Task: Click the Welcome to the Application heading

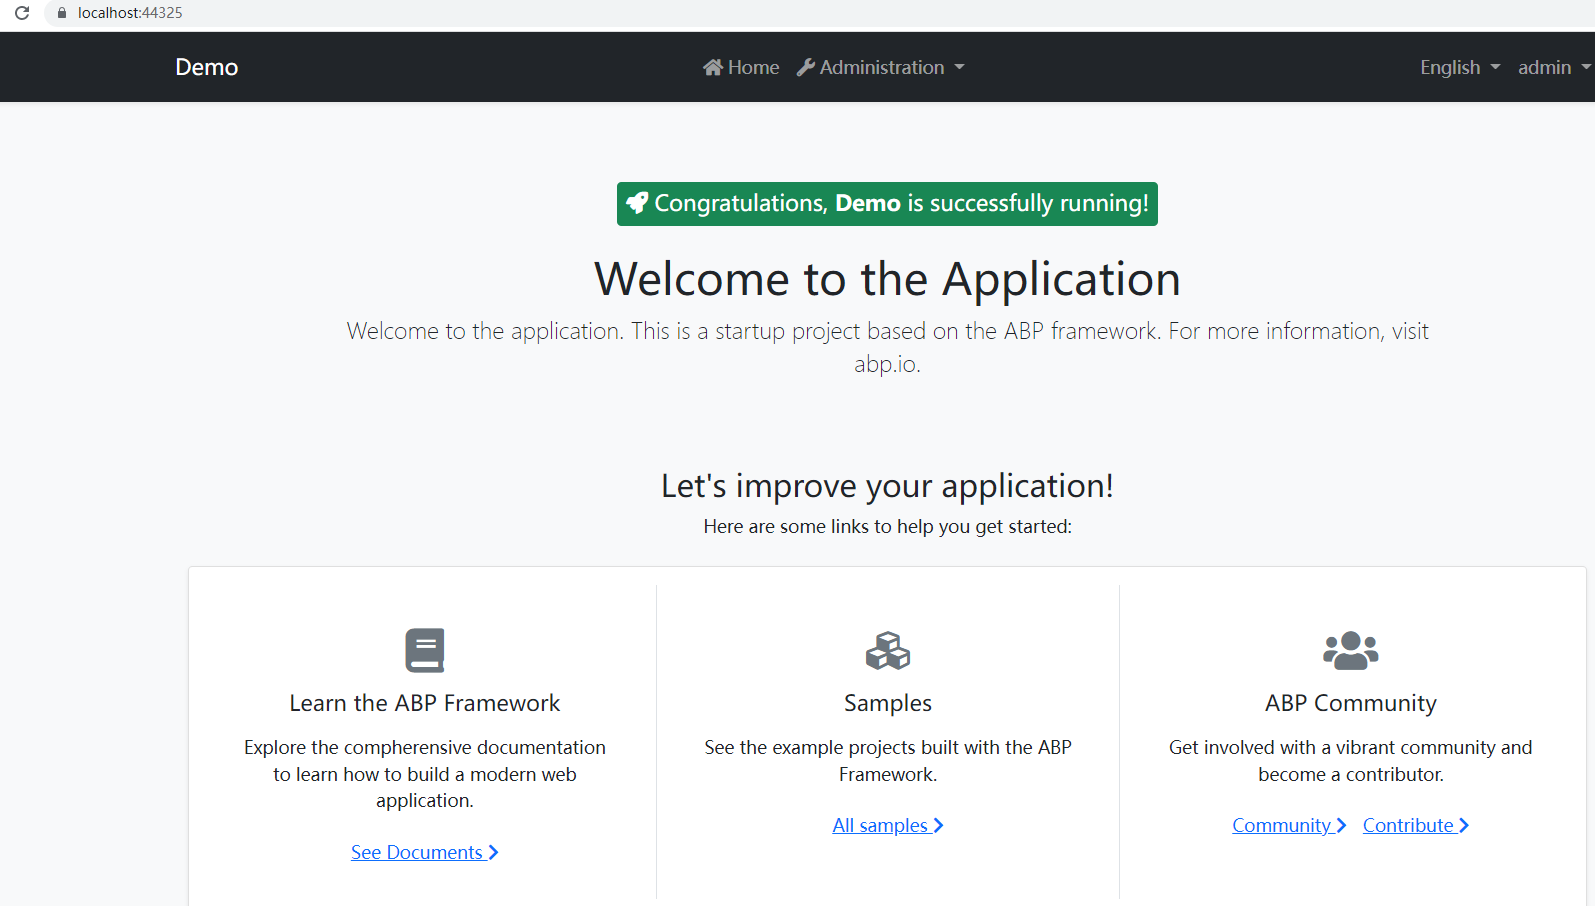Action: click(887, 279)
